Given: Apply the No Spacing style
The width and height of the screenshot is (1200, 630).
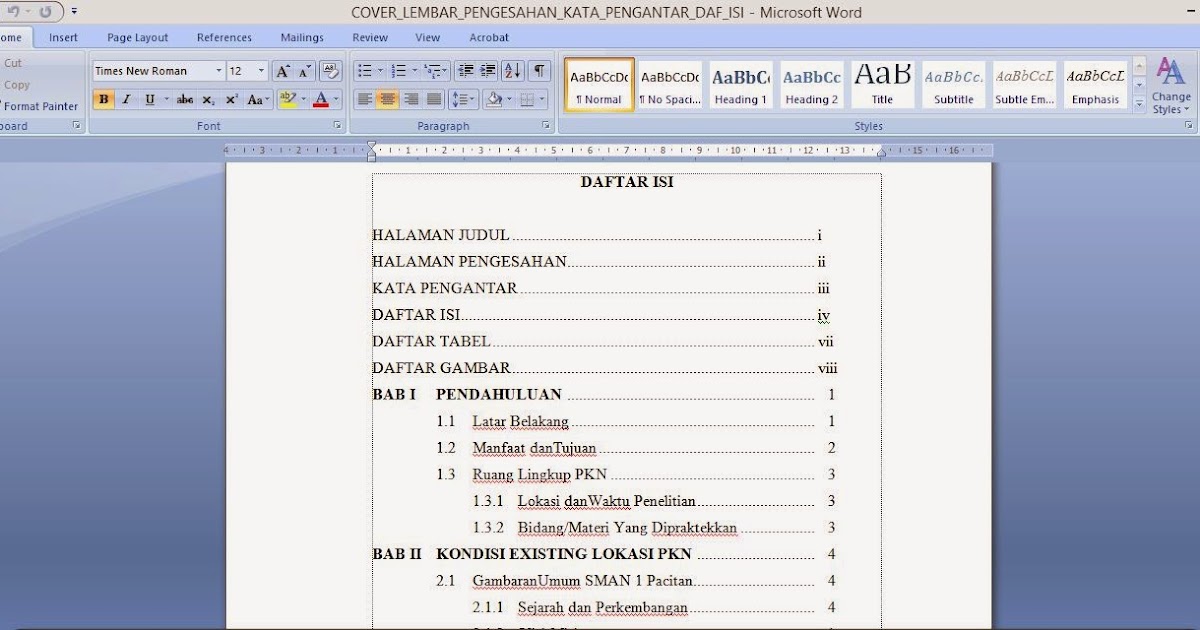Looking at the screenshot, I should point(670,84).
